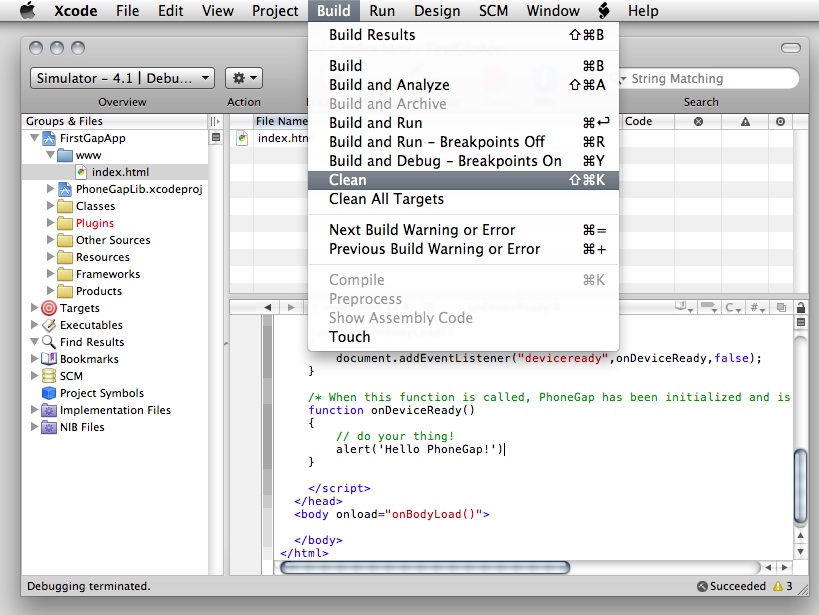Open the Design menu
The height and width of the screenshot is (615, 819).
(x=437, y=10)
